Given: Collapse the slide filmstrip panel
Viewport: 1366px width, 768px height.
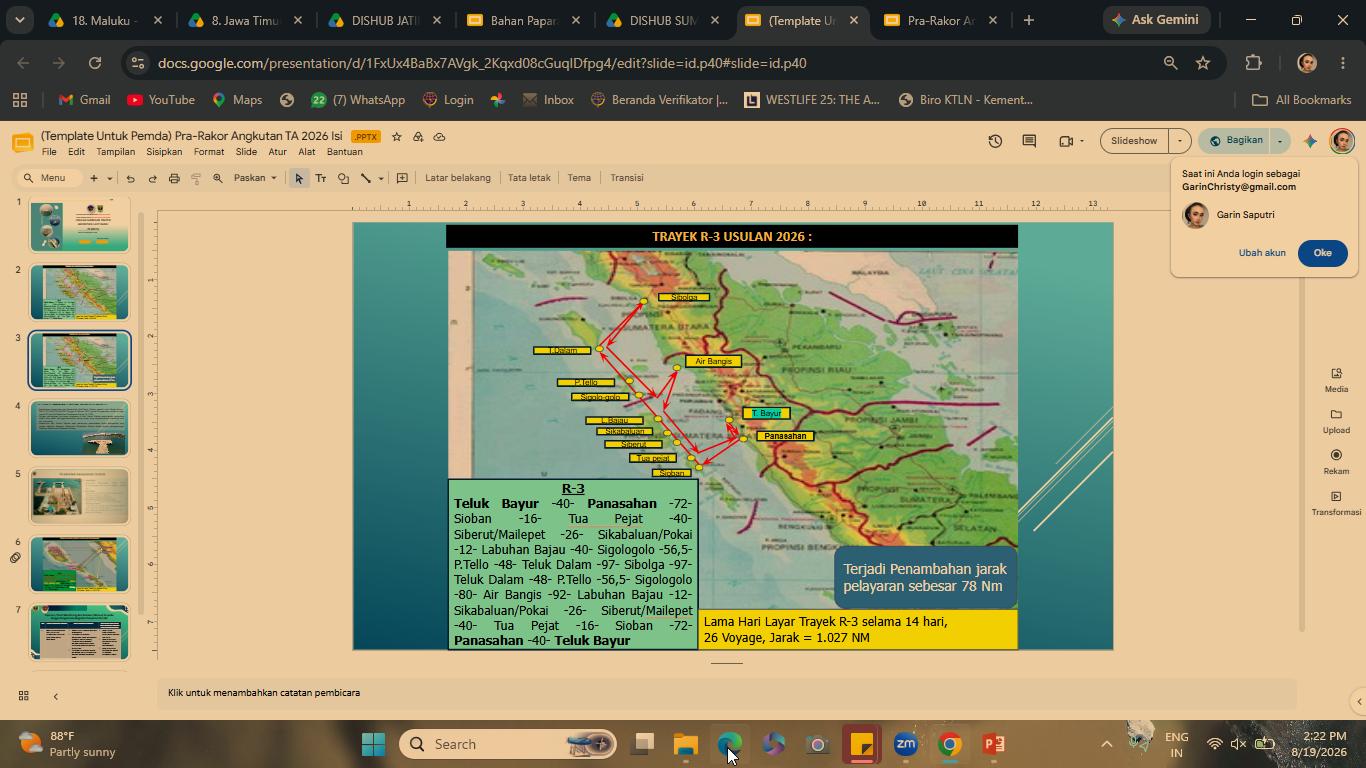Looking at the screenshot, I should pyautogui.click(x=55, y=696).
